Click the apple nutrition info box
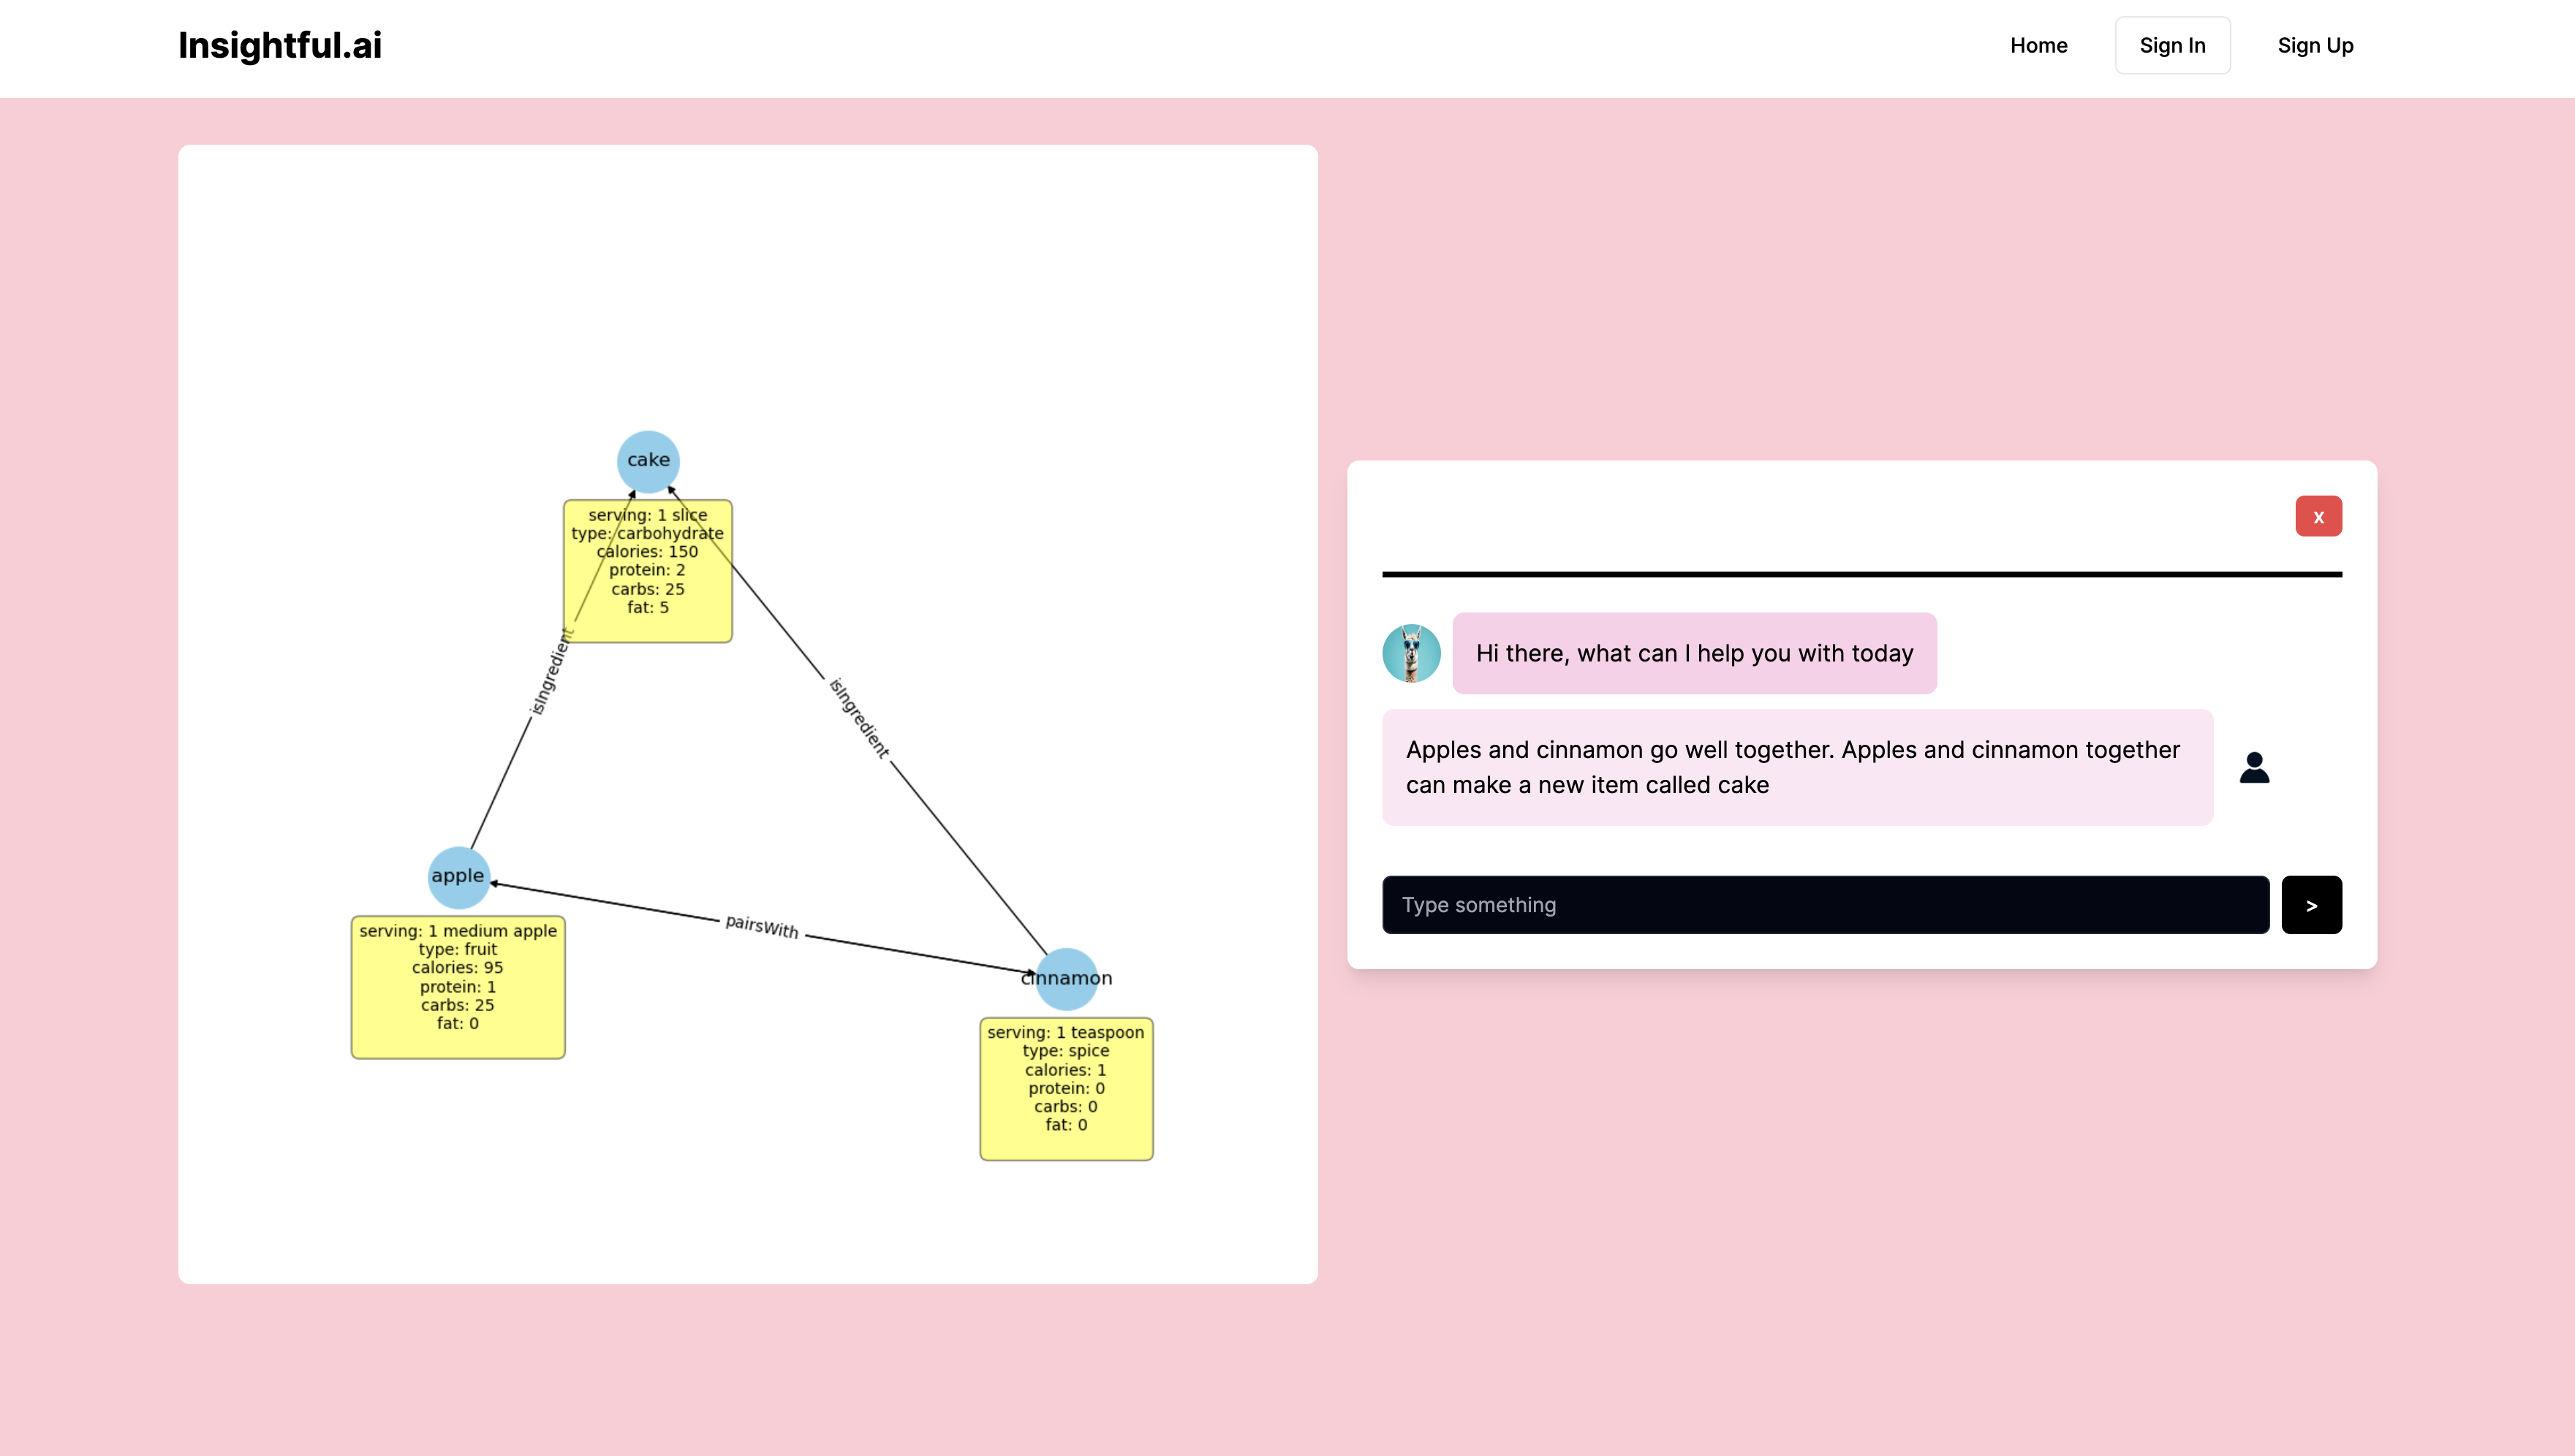Image resolution: width=2575 pixels, height=1456 pixels. point(458,987)
